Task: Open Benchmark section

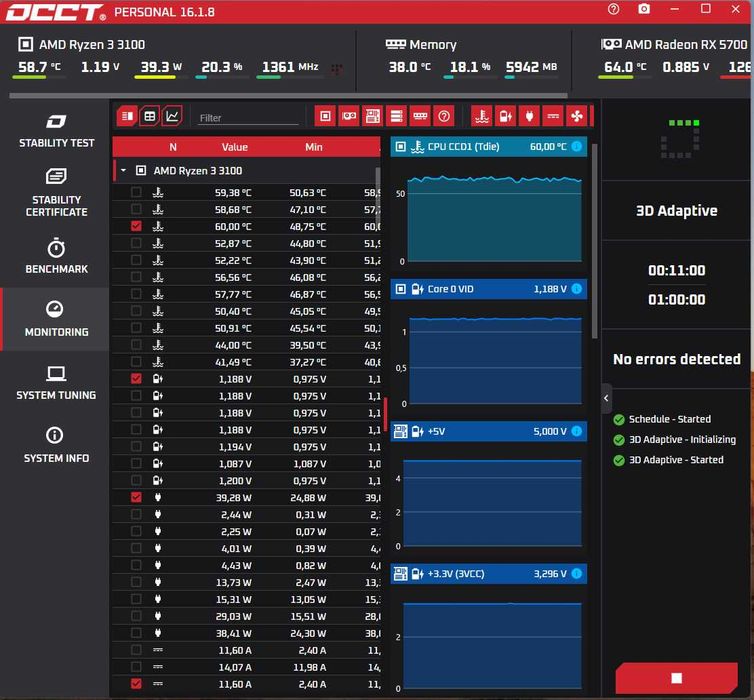Action: tap(56, 255)
